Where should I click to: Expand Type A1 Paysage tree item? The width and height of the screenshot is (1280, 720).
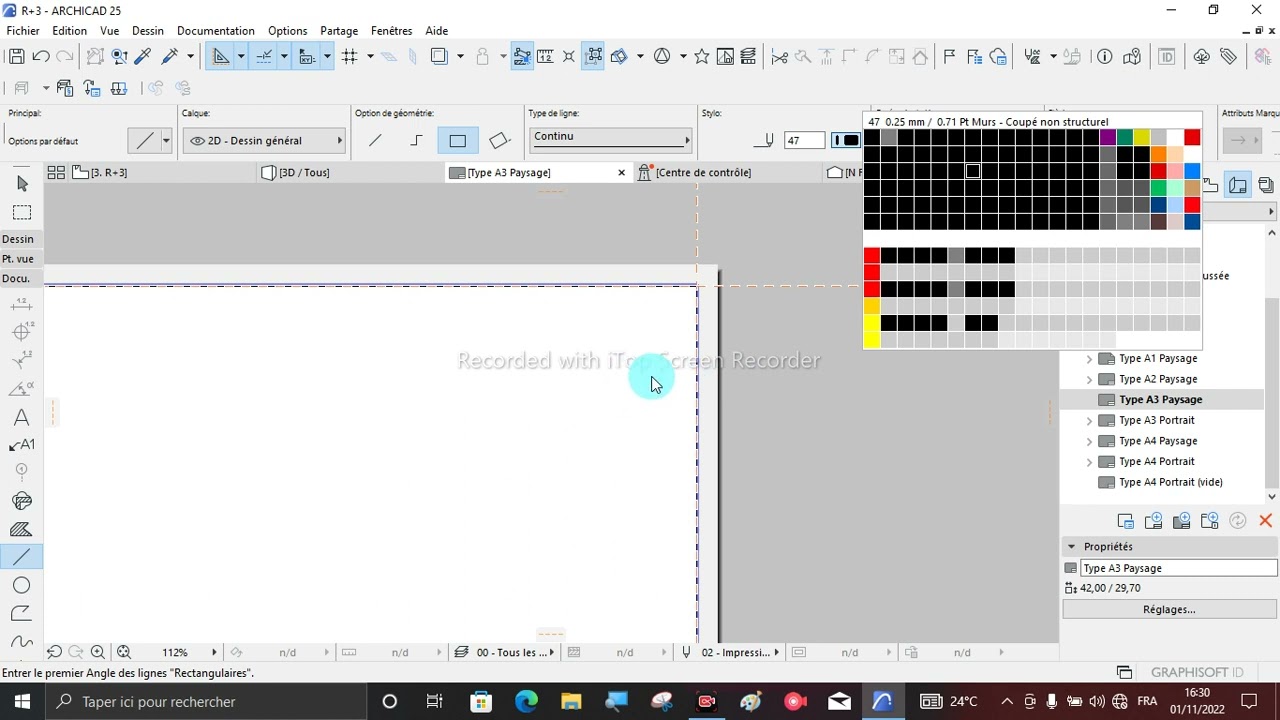coord(1089,359)
